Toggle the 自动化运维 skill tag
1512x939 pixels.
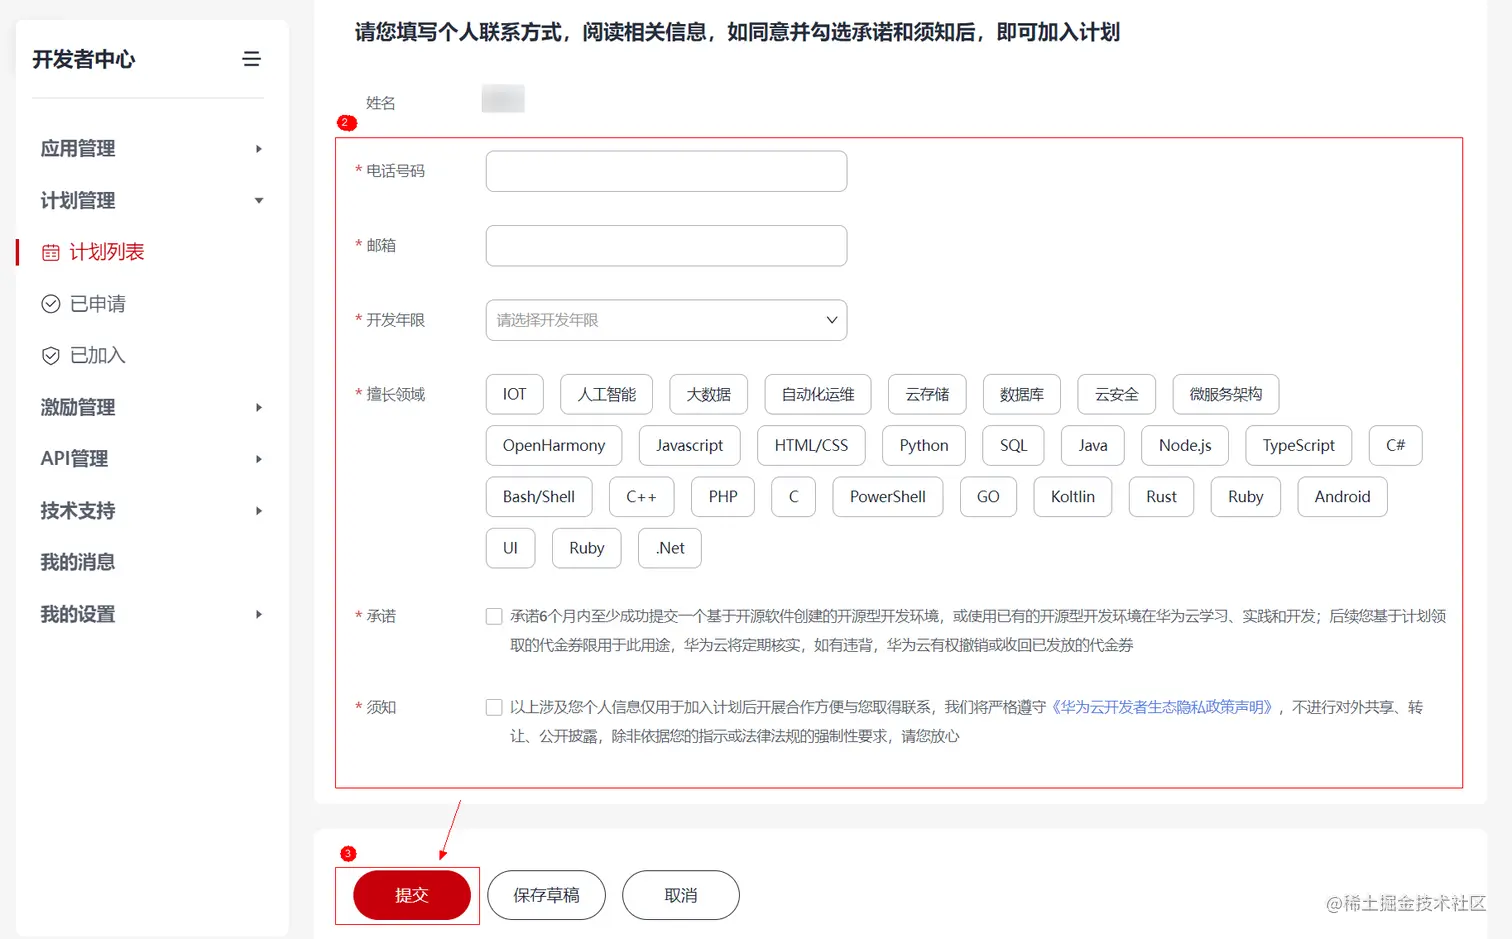click(x=818, y=394)
